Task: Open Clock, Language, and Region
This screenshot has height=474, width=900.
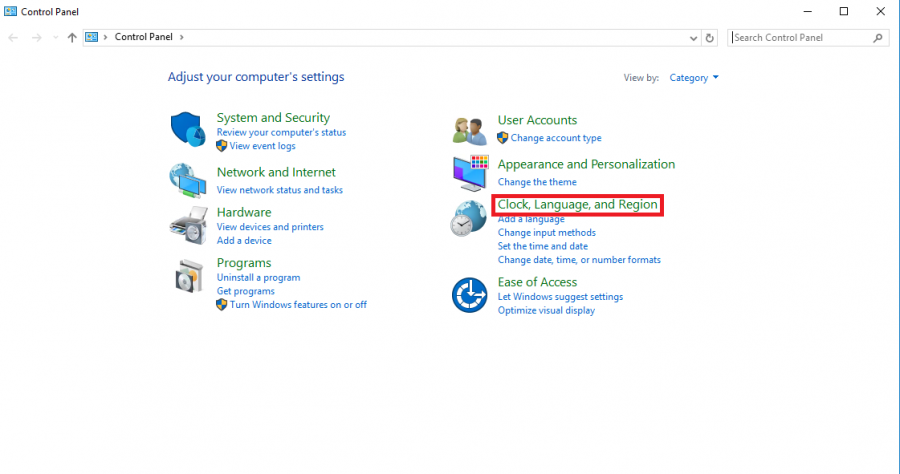Action: pyautogui.click(x=577, y=204)
